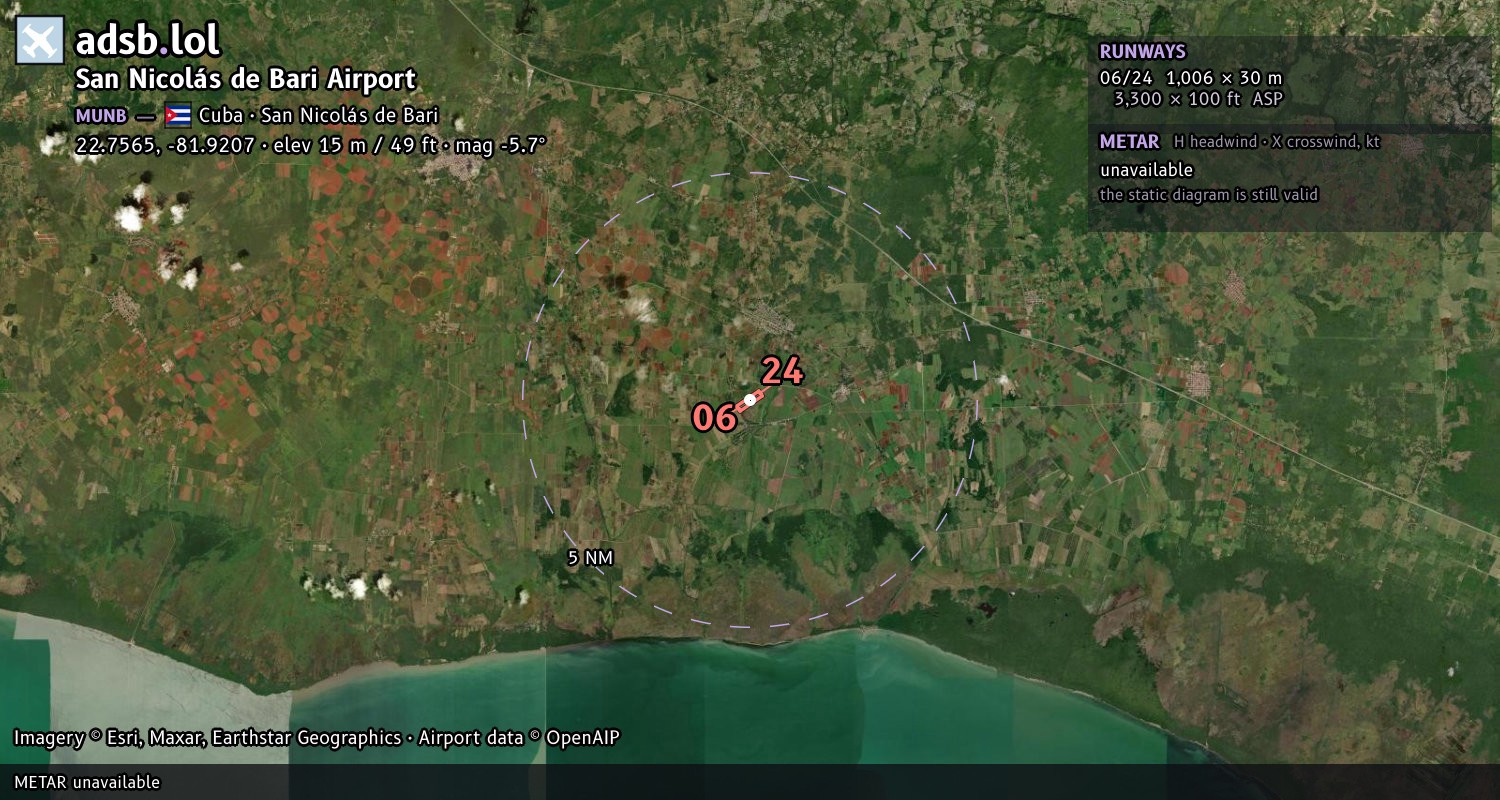Click the 5 NM range ring label

590,558
